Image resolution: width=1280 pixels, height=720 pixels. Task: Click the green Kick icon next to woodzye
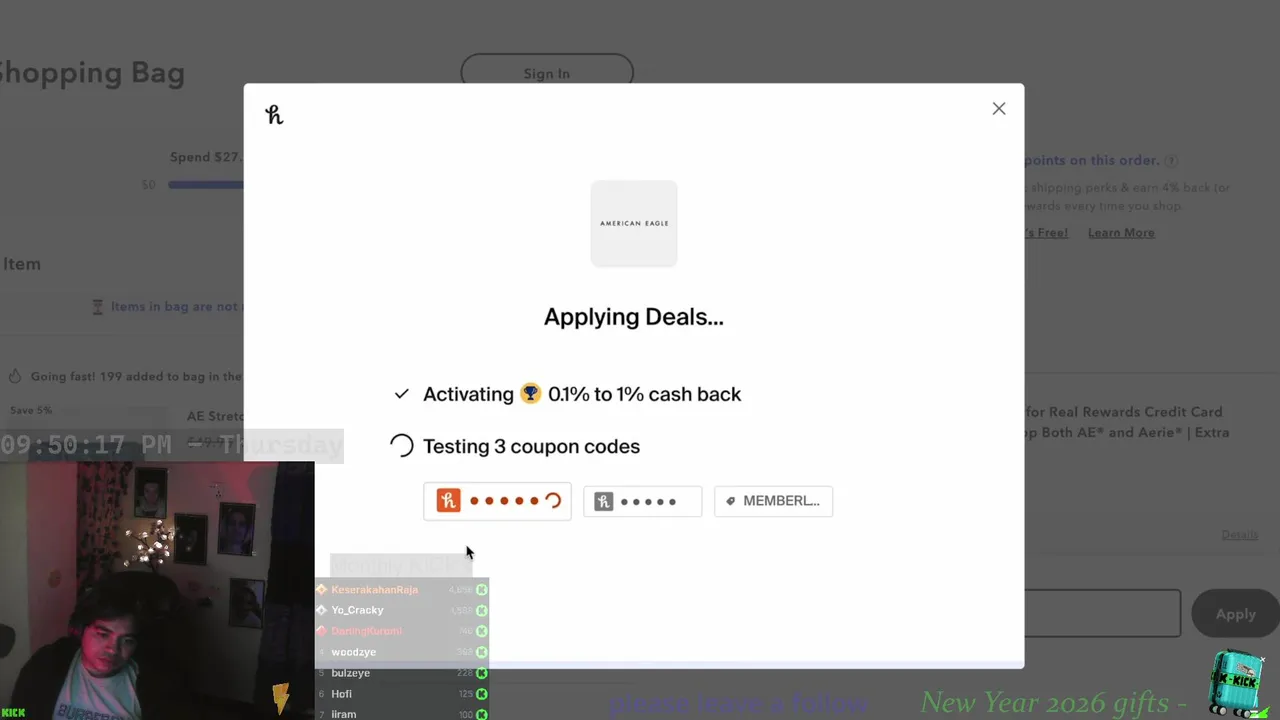[x=481, y=652]
